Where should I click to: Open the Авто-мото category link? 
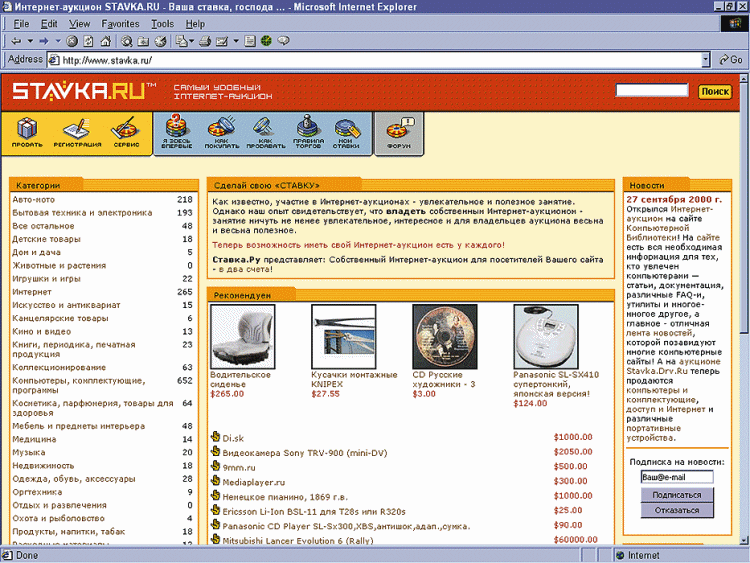pyautogui.click(x=33, y=199)
